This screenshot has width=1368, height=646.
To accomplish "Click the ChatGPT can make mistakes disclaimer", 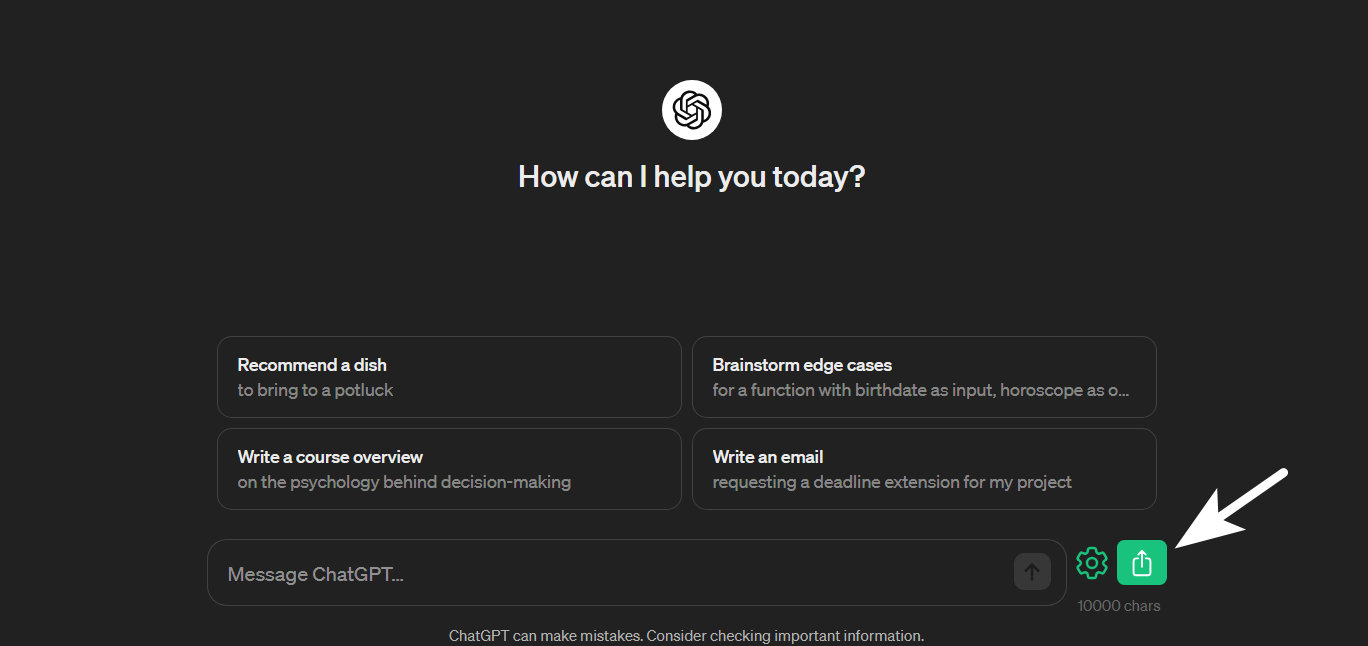I will [686, 636].
